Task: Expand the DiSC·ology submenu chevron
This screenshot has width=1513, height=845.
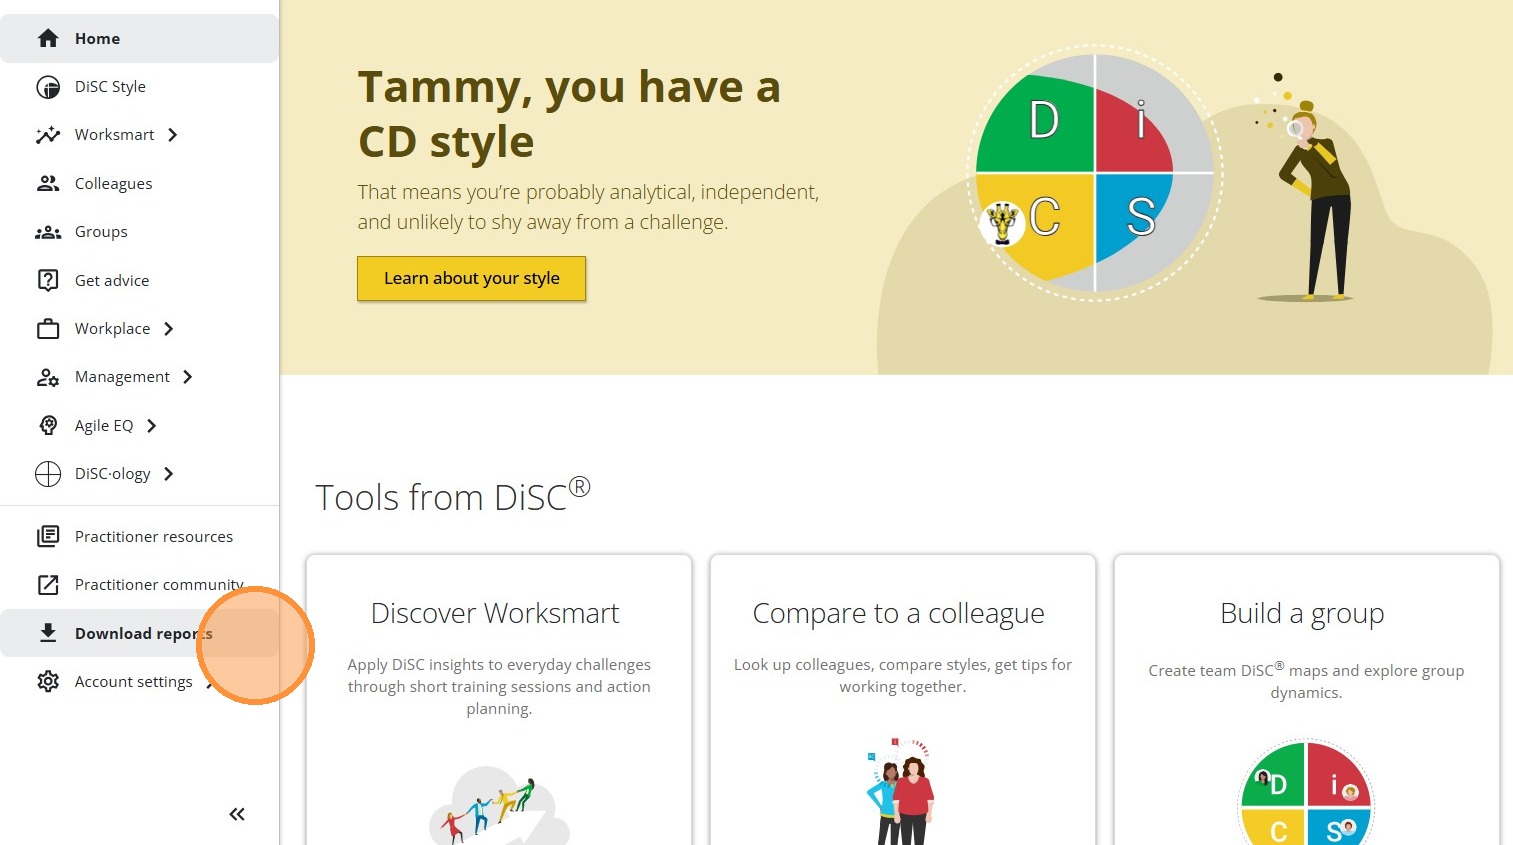Action: point(168,474)
